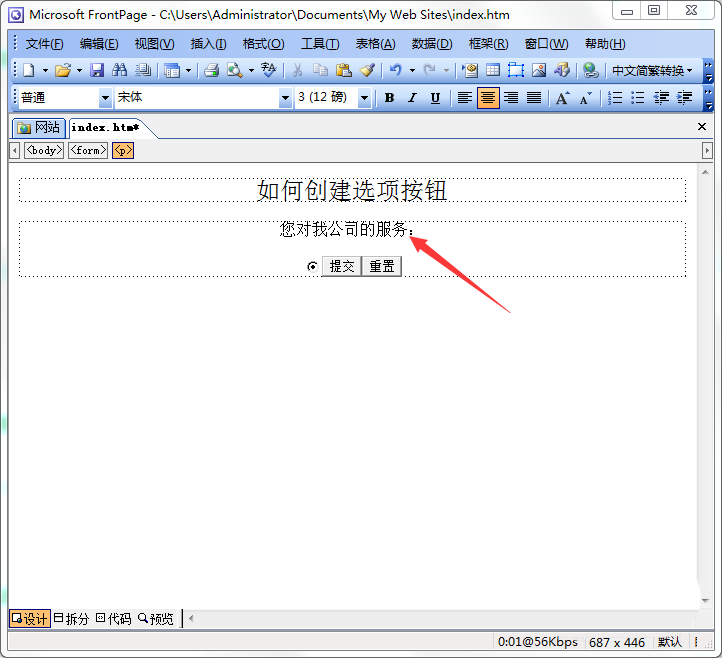This screenshot has width=722, height=658.
Task: Click the Insert Hyperlink globe icon
Action: (591, 70)
